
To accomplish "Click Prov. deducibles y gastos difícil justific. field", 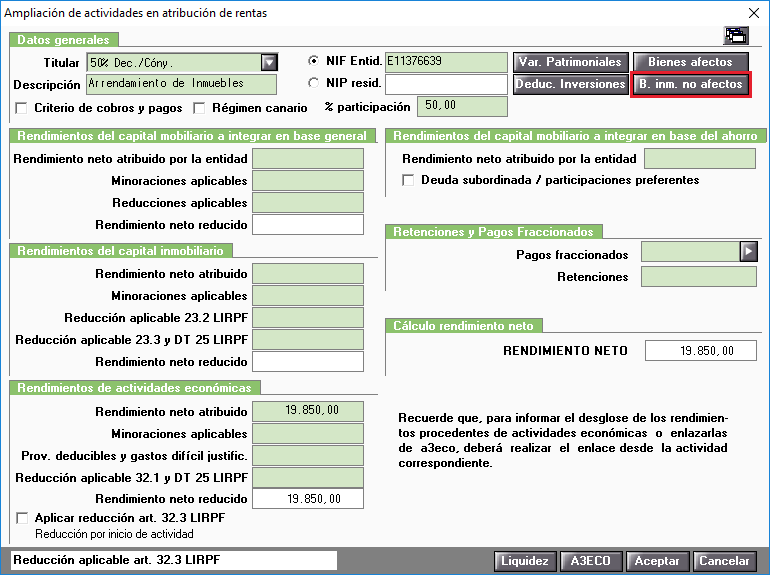I will pos(308,456).
